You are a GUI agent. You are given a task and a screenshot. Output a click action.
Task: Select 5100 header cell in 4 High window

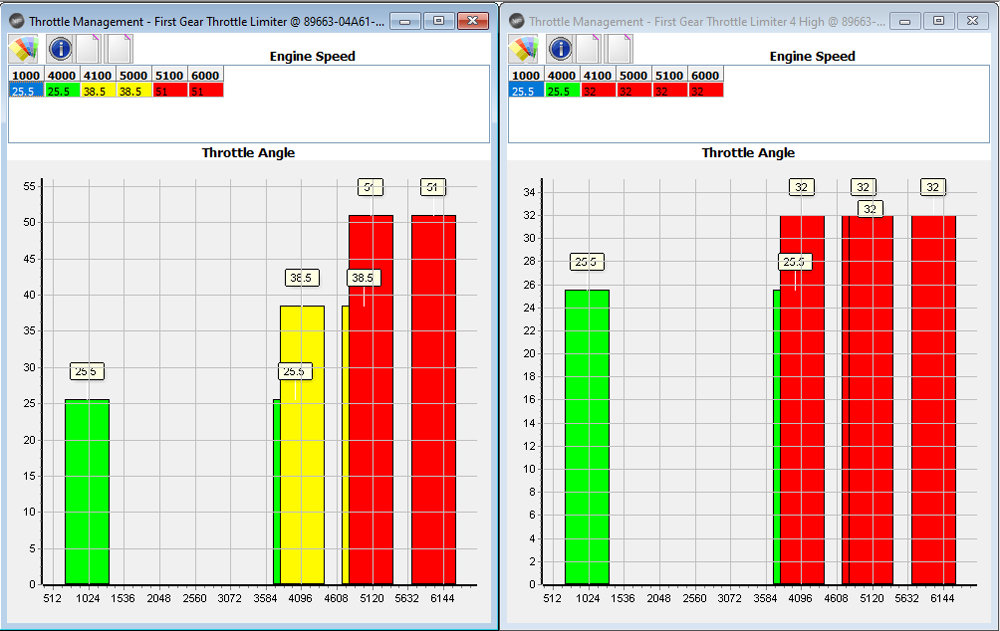[670, 75]
